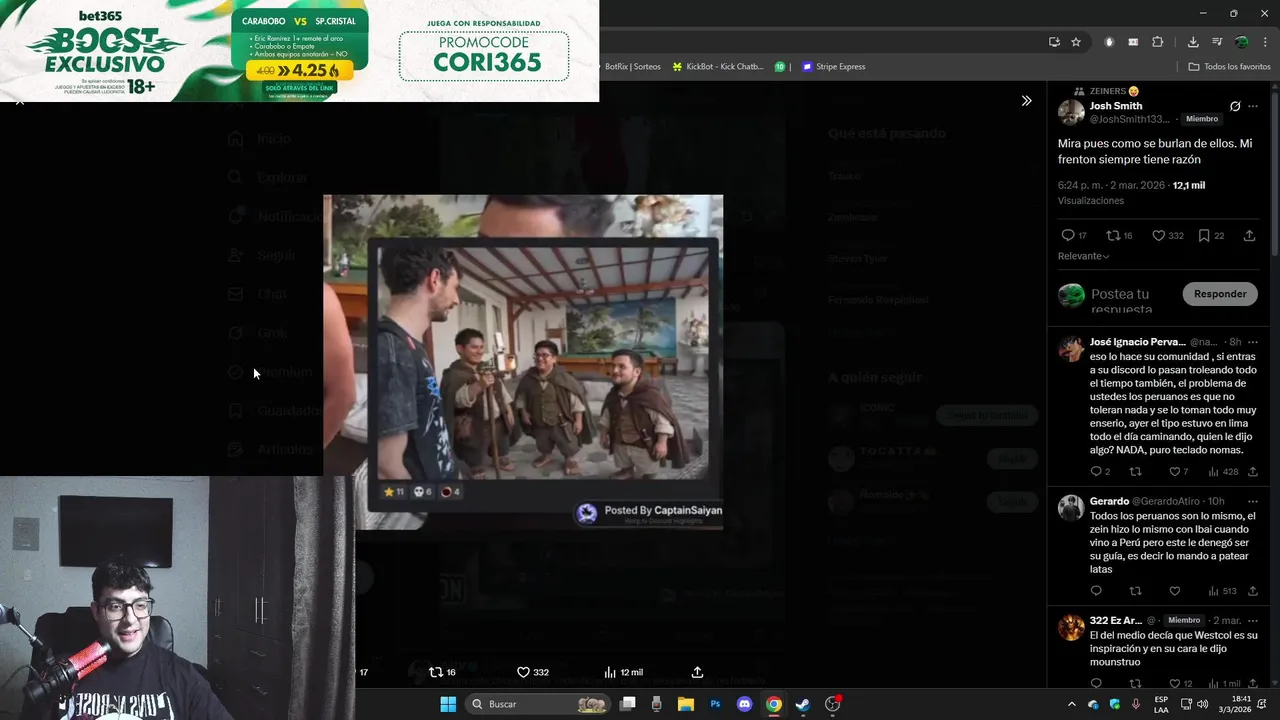Open more options on Gerardo's reply

coord(1253,501)
